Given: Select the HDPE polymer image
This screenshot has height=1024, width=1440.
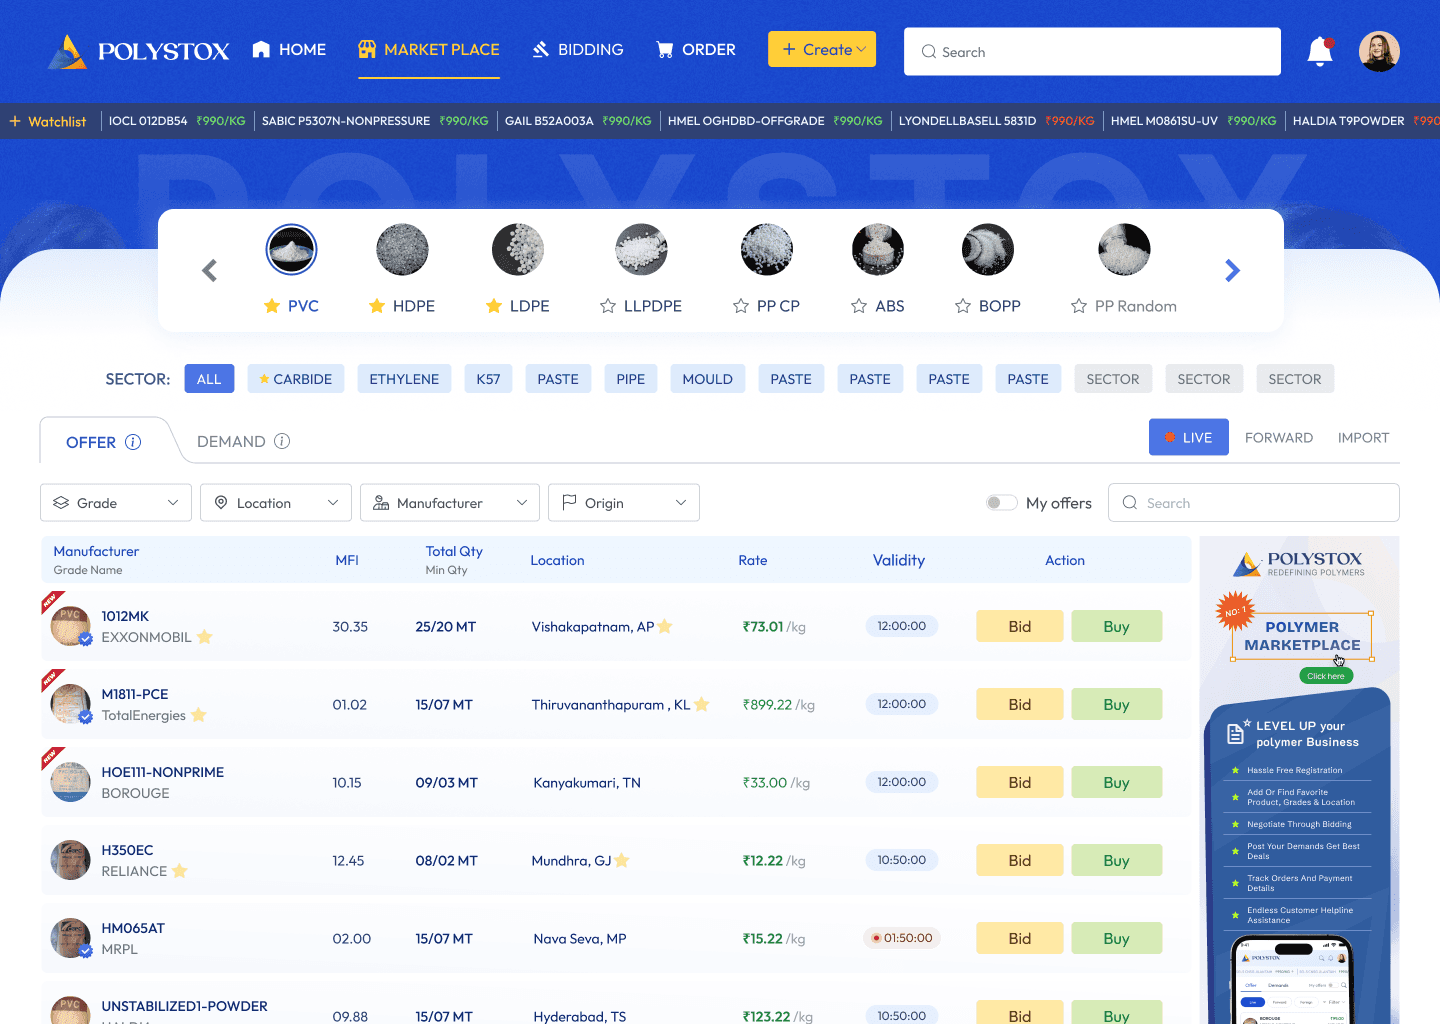Looking at the screenshot, I should (x=402, y=250).
